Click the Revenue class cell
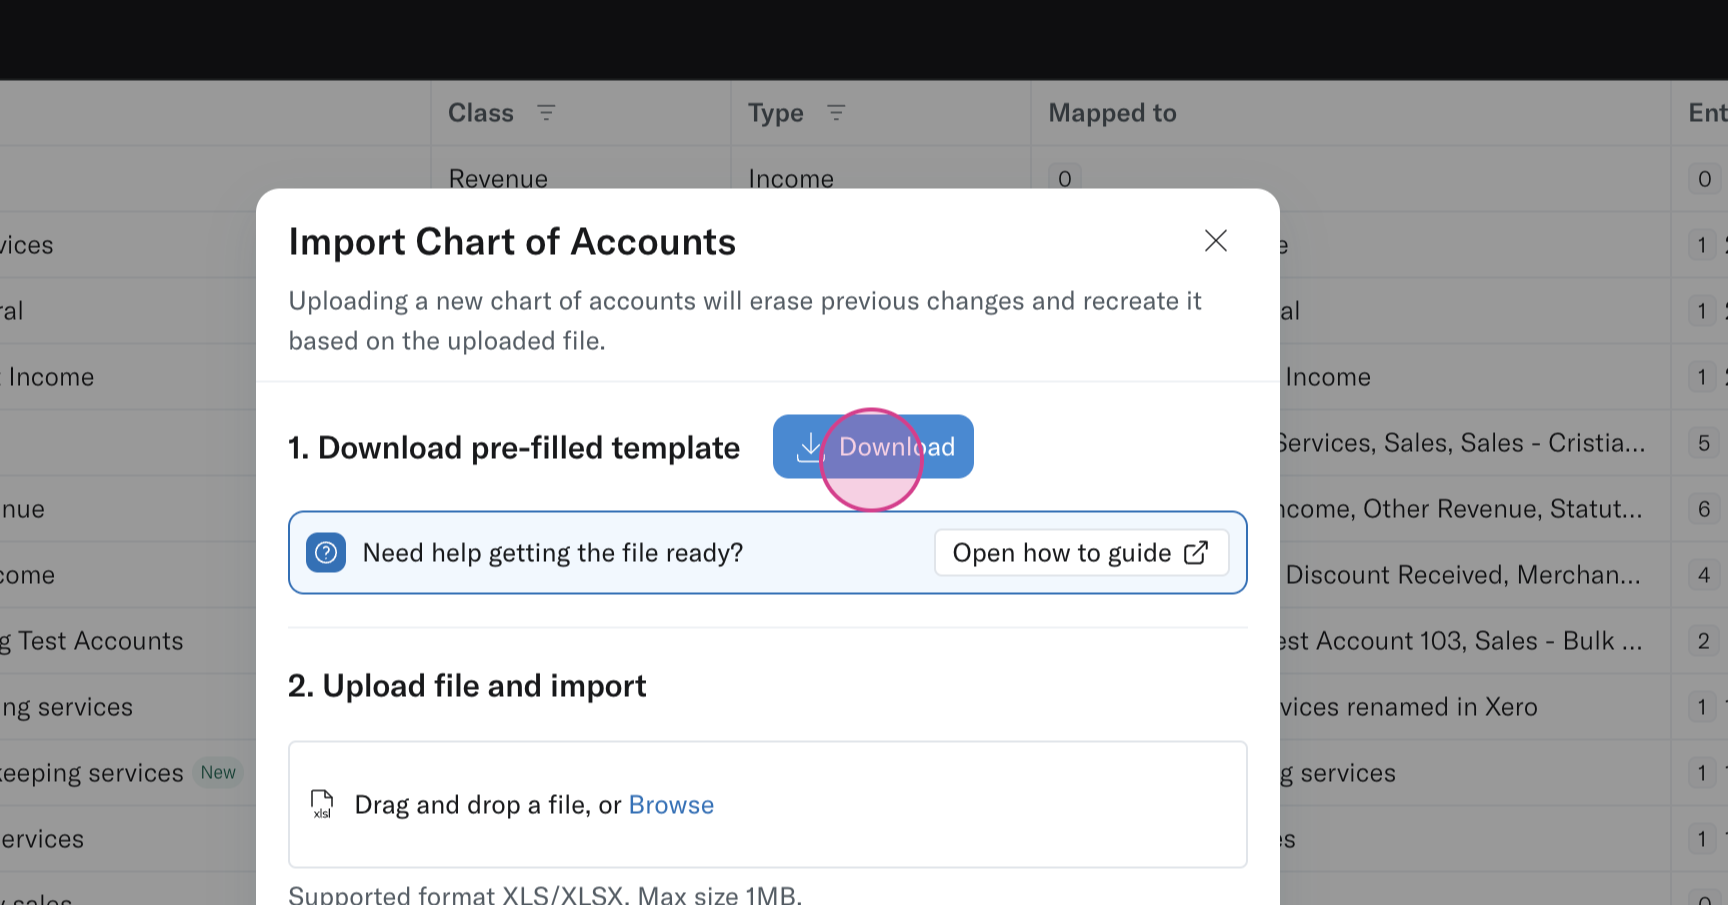The image size is (1728, 905). [498, 178]
